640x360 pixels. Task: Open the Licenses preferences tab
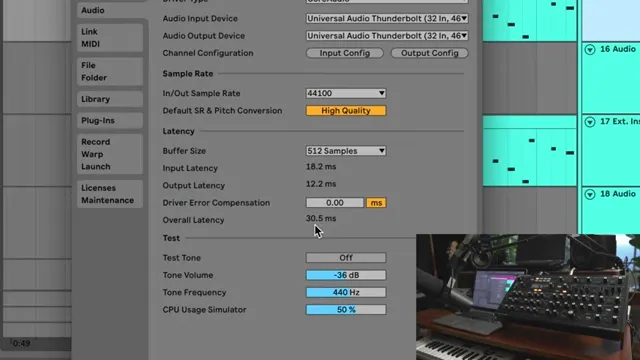(x=98, y=188)
